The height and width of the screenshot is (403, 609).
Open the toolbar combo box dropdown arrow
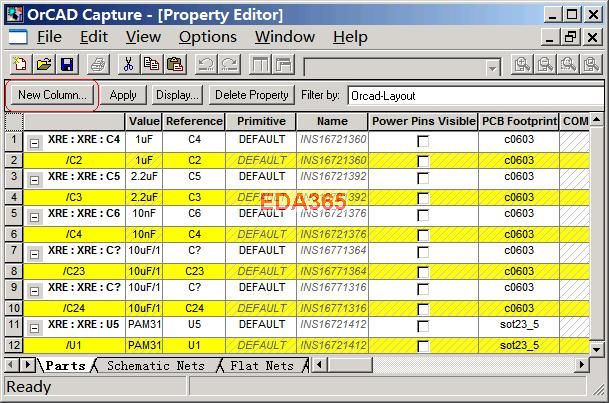[492, 68]
